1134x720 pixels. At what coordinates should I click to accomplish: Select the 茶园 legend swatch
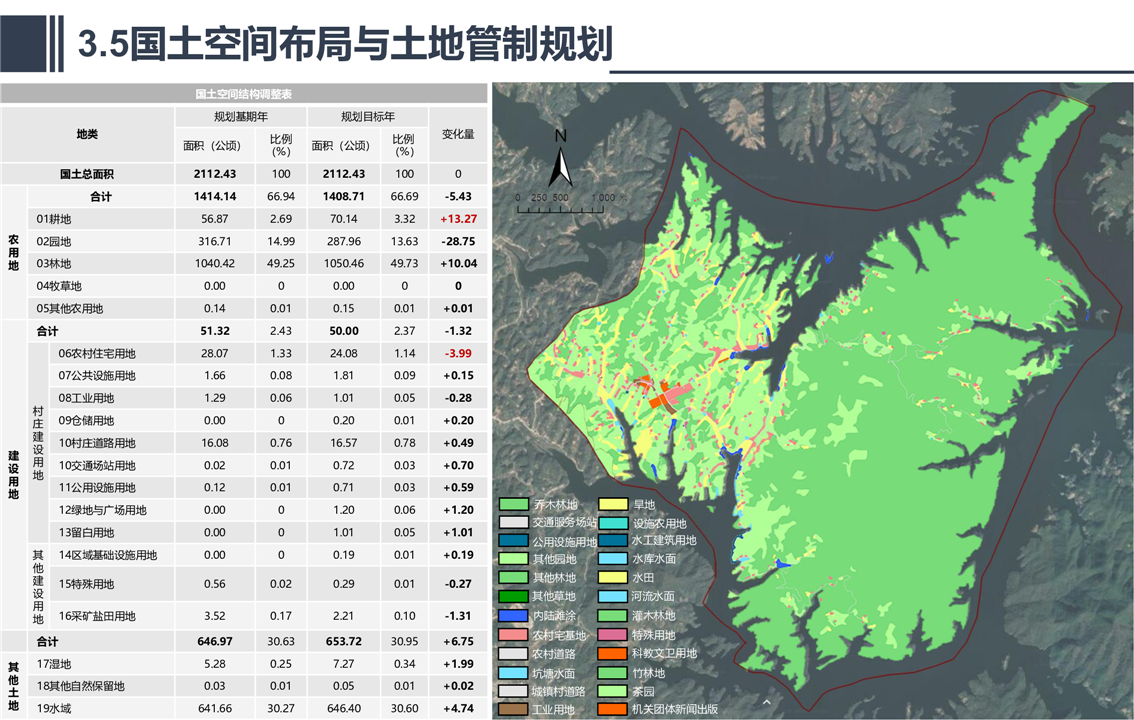[613, 691]
